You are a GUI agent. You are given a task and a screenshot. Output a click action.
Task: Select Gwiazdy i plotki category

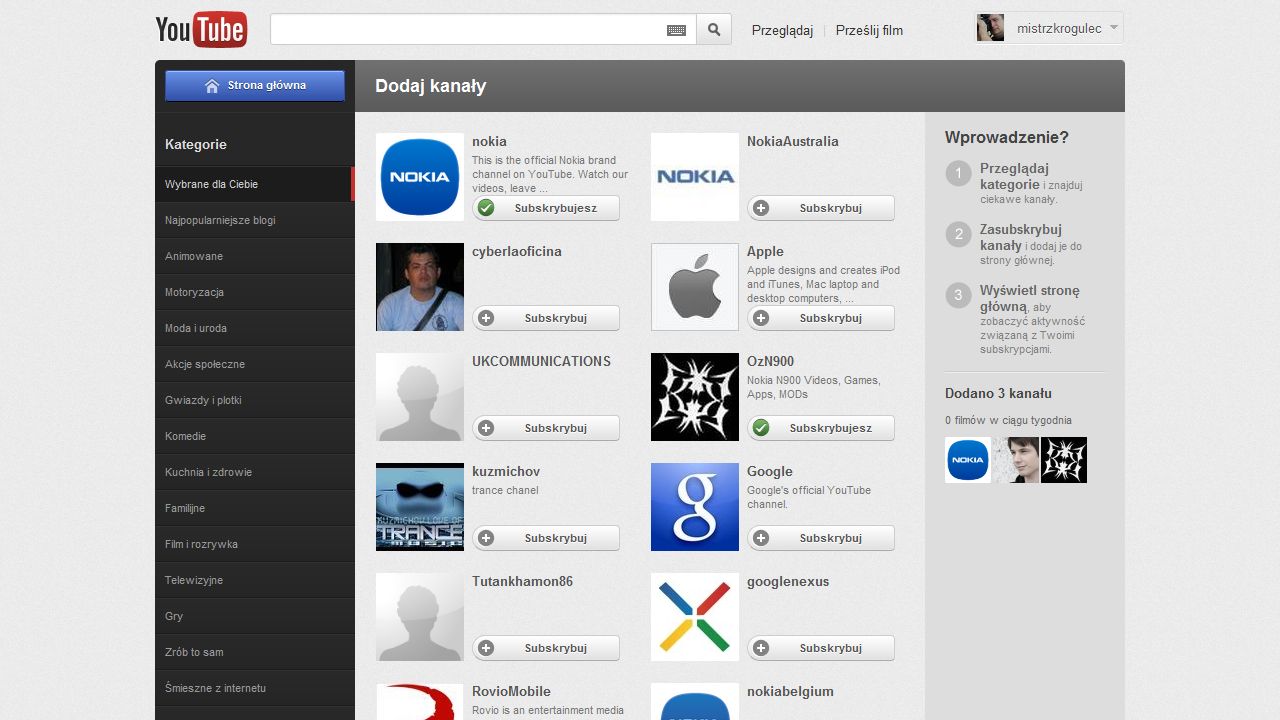[255, 400]
